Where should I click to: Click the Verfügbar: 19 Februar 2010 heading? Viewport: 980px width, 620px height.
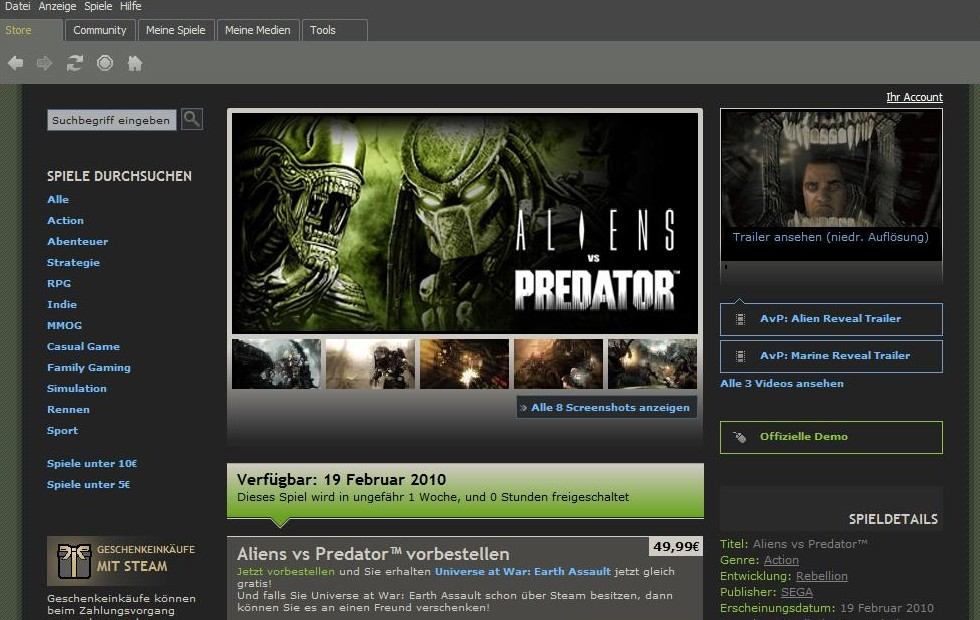[x=341, y=480]
